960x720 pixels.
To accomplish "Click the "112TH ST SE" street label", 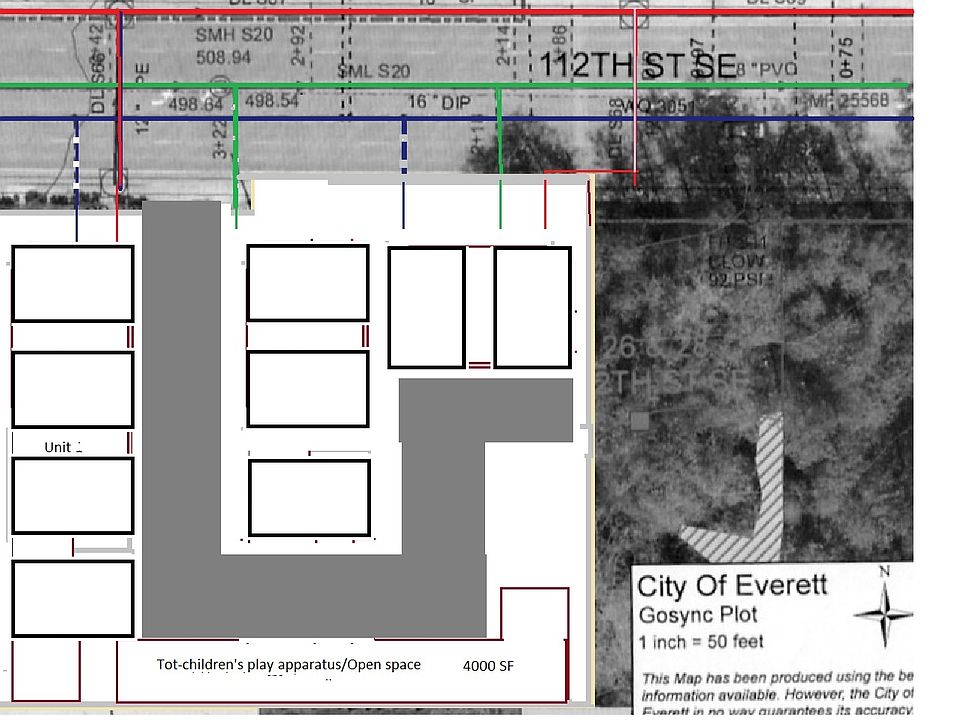I will pyautogui.click(x=637, y=65).
